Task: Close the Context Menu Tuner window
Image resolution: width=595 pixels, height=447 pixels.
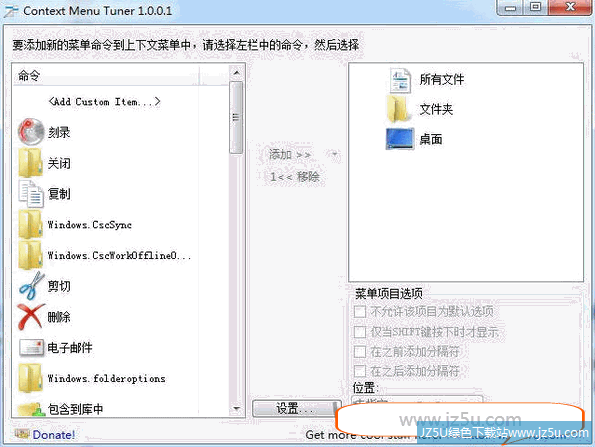Action: point(569,8)
